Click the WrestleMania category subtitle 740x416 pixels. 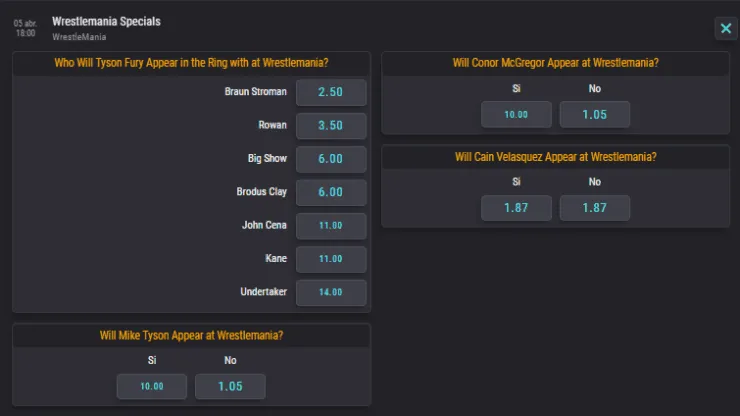80,37
